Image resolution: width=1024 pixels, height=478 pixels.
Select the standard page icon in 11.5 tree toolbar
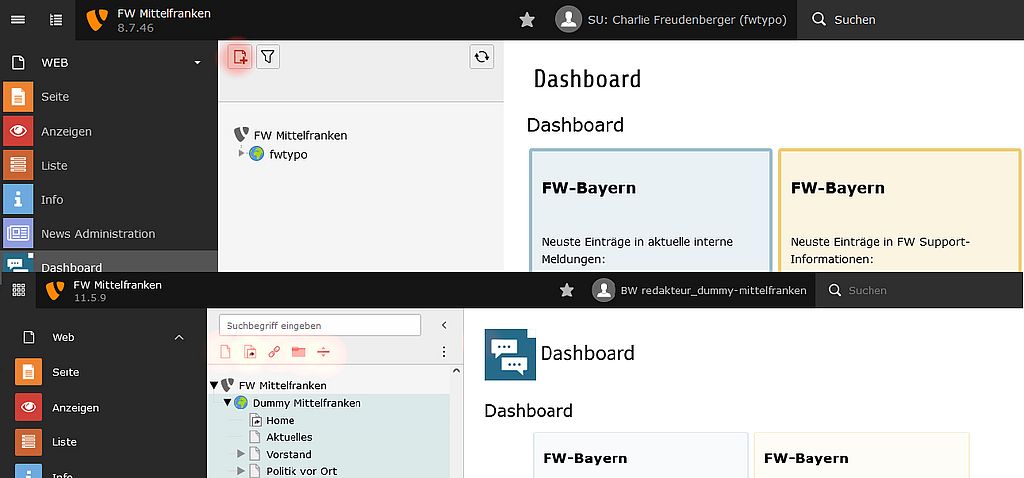coord(225,352)
